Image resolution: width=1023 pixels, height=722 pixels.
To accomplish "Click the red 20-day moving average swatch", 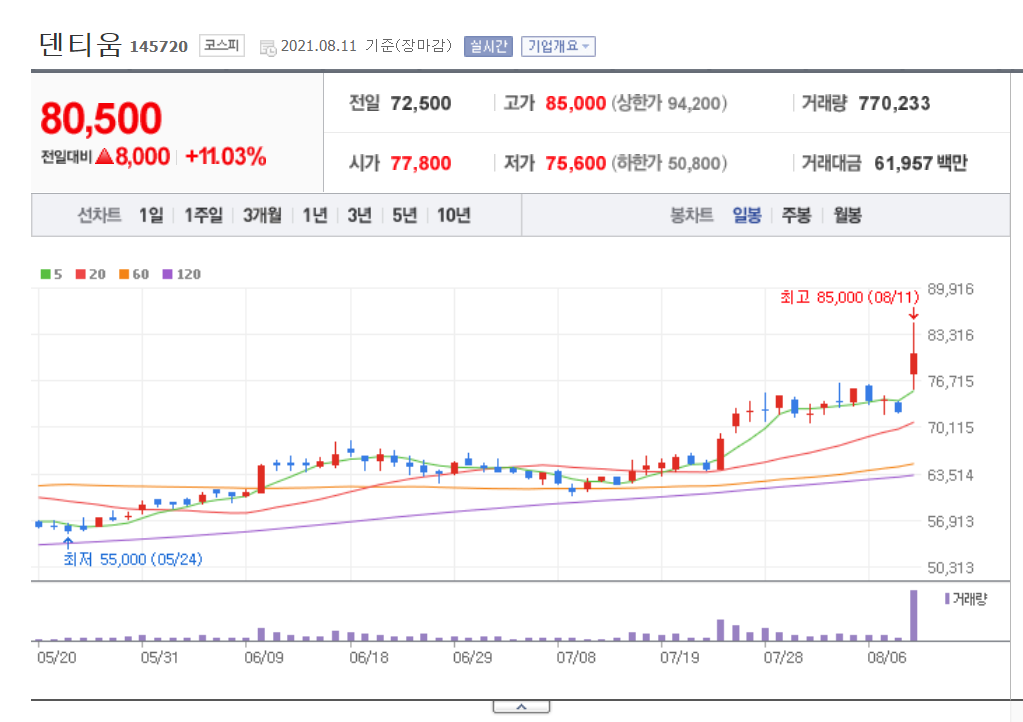I will 81,275.
